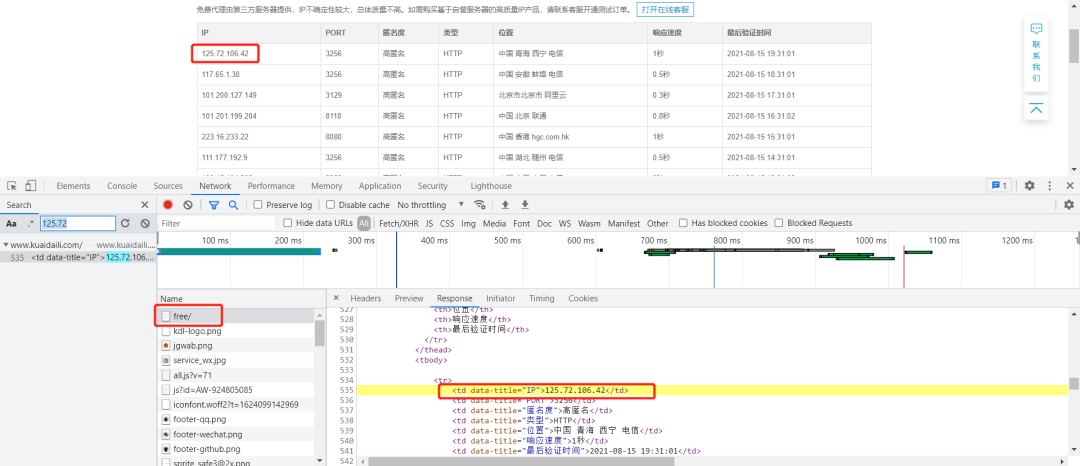
Task: Open the Security tab
Action: 433,186
